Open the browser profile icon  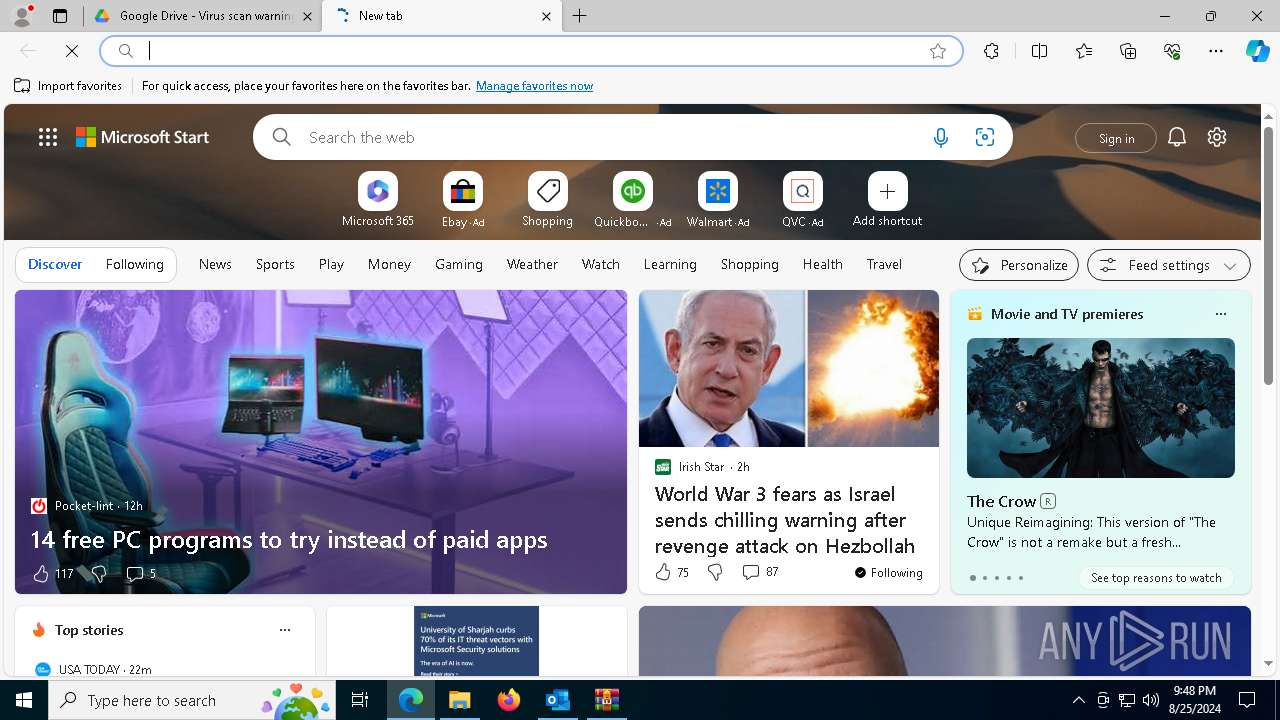[21, 16]
